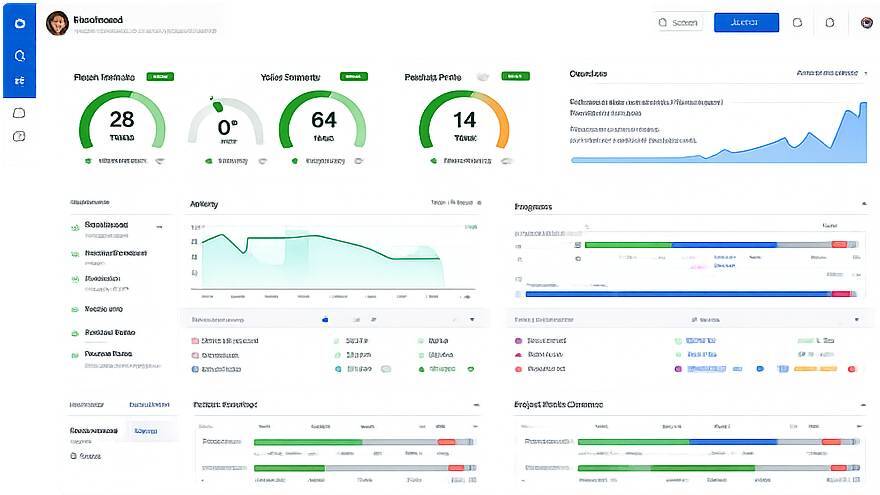Toggle the switch below the 14 gauge
The width and height of the screenshot is (880, 495).
pyautogui.click(x=507, y=161)
